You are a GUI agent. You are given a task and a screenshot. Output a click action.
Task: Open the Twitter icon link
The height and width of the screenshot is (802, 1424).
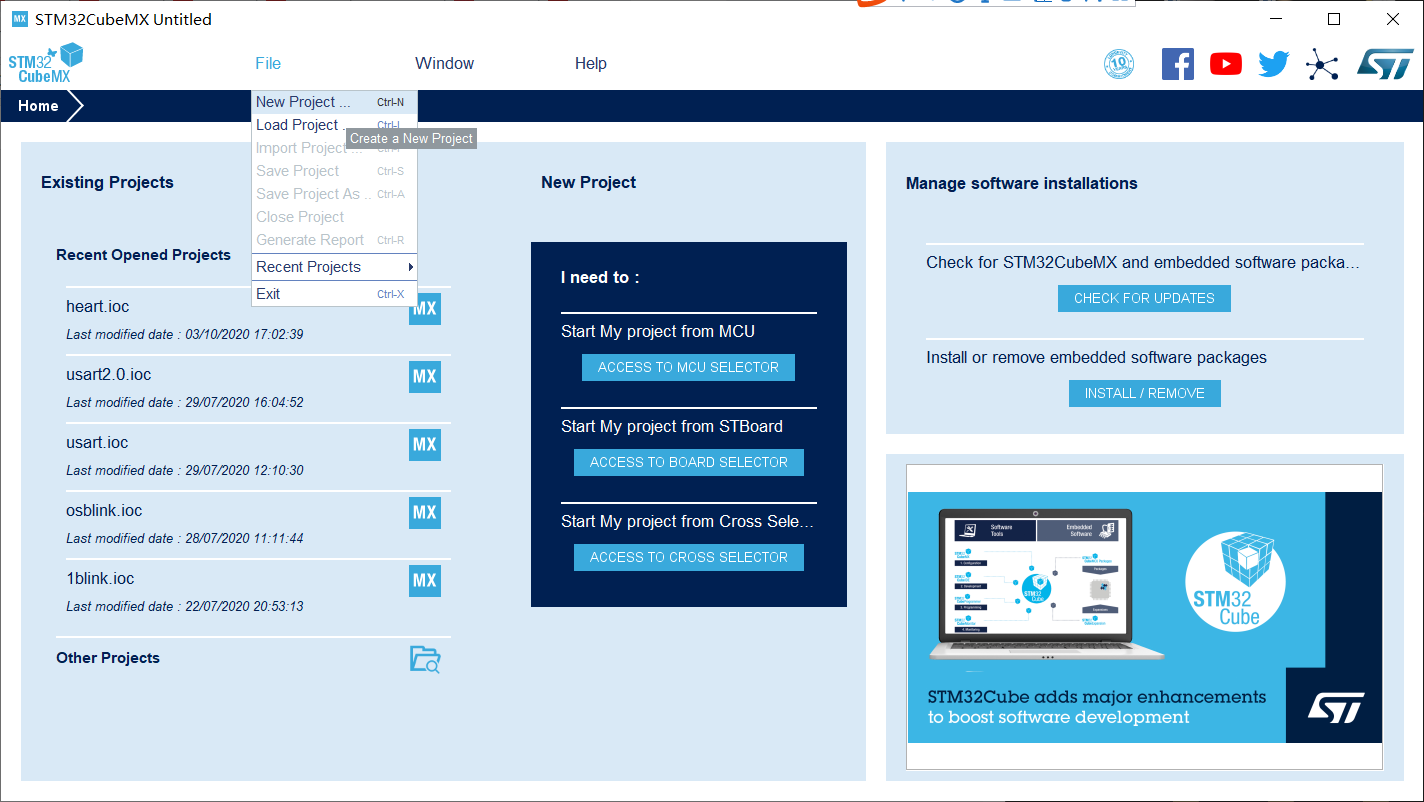[x=1274, y=64]
